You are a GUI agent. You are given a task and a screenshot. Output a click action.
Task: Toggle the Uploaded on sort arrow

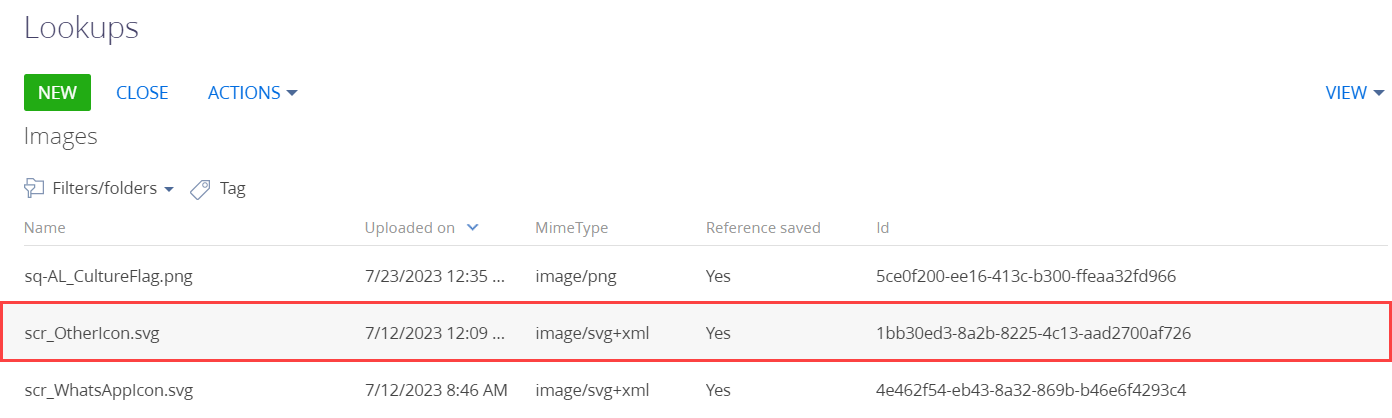(x=473, y=228)
